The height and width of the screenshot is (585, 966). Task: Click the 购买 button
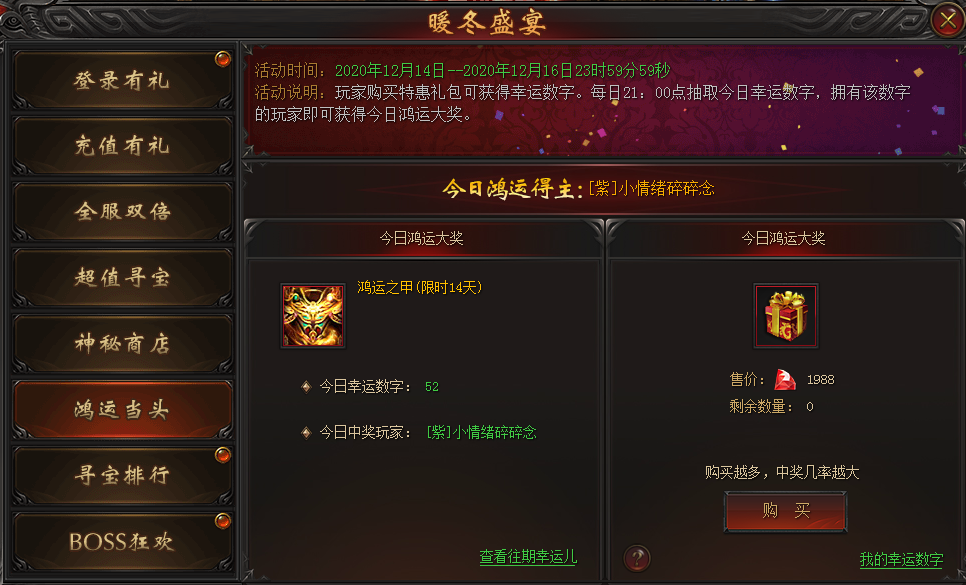coord(785,511)
